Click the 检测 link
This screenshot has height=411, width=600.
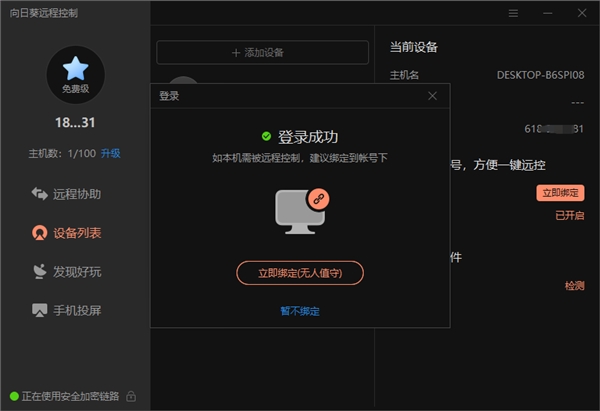click(574, 285)
